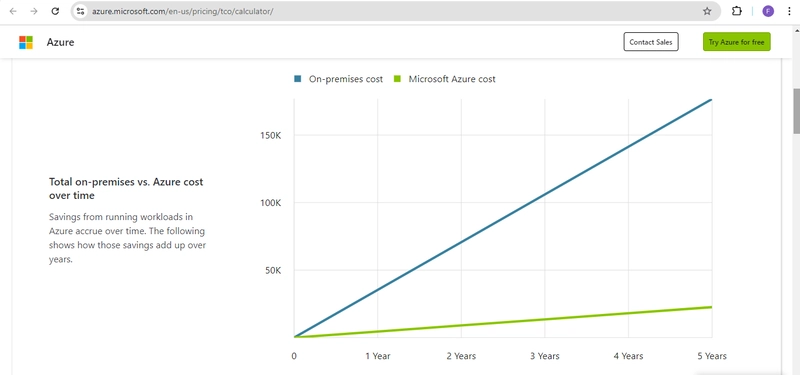800x375 pixels.
Task: Click the 100K y-axis label
Action: (x=271, y=203)
